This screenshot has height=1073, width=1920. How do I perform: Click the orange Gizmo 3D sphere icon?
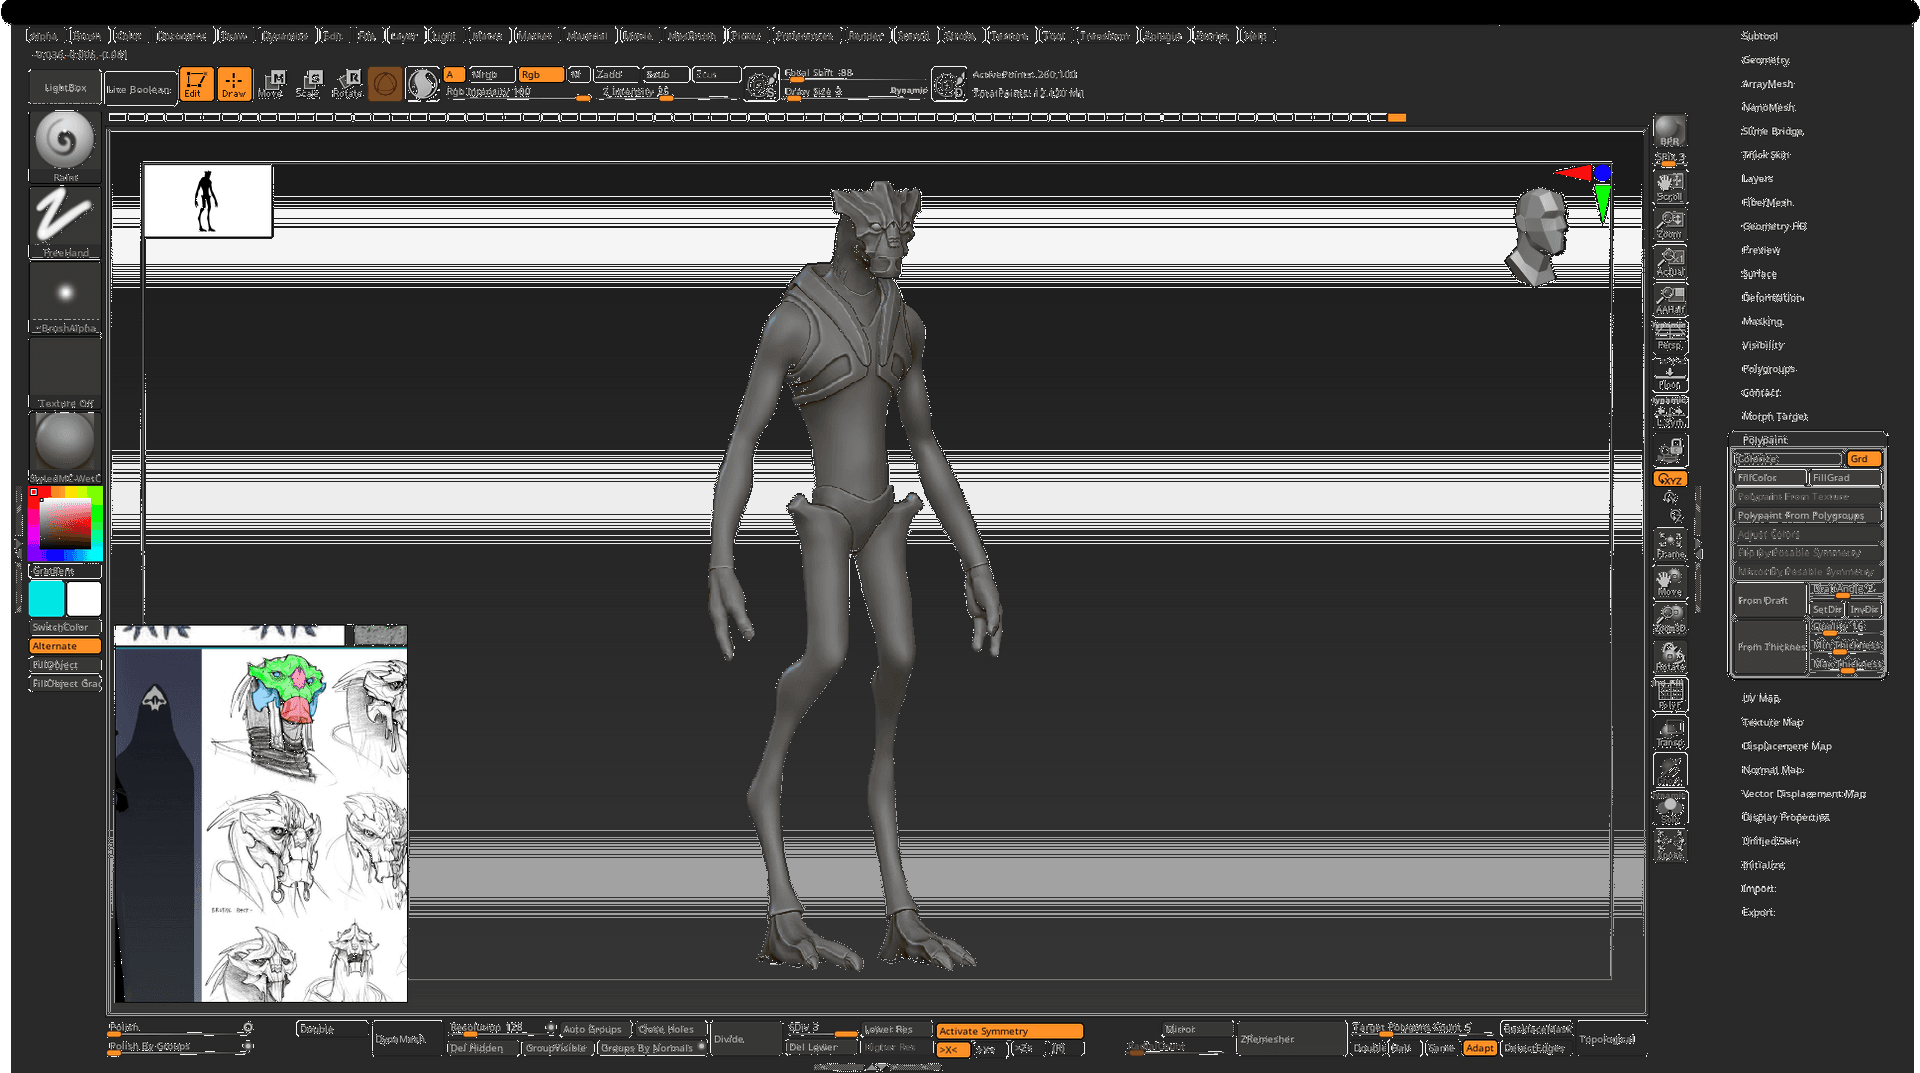[385, 84]
